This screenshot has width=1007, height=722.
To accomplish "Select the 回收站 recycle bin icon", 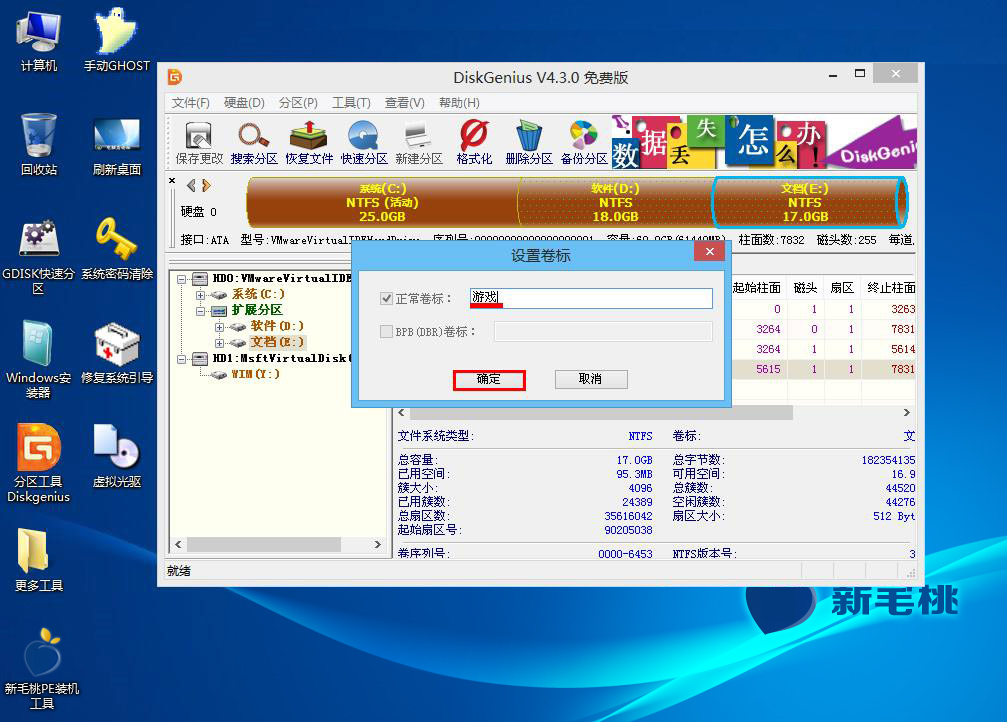I will coord(39,145).
